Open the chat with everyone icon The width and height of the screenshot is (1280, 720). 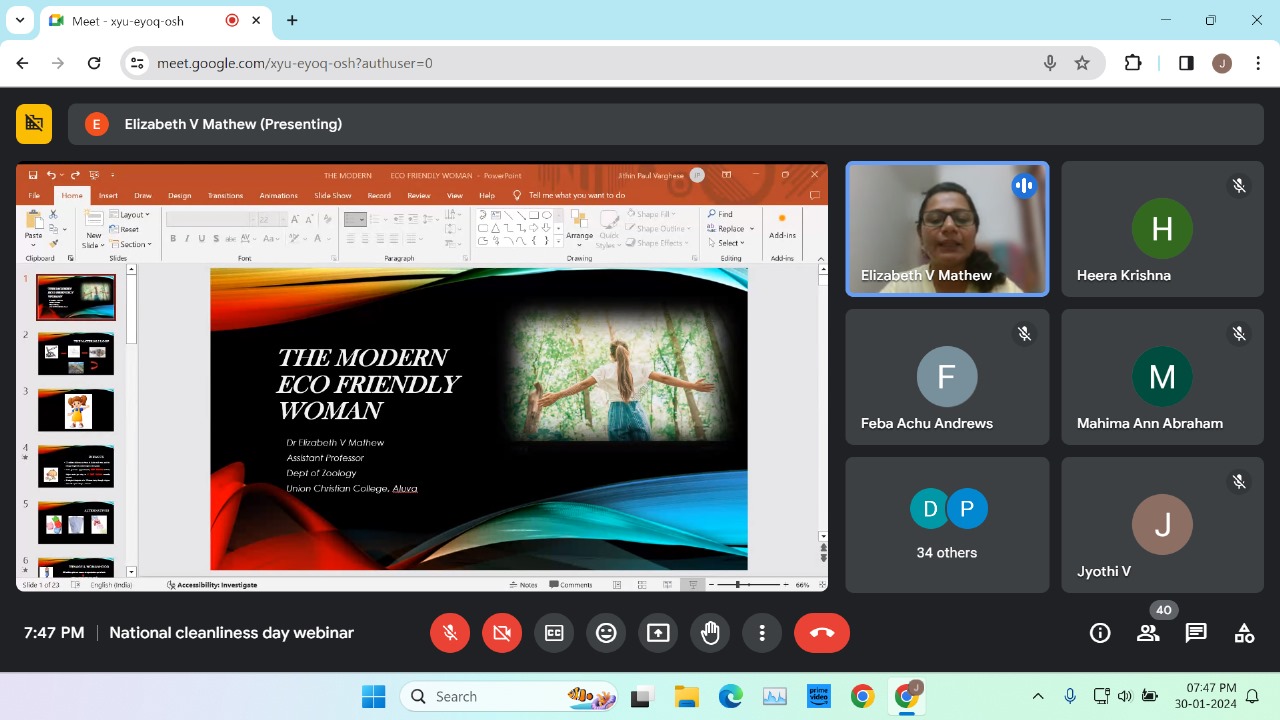coord(1196,633)
